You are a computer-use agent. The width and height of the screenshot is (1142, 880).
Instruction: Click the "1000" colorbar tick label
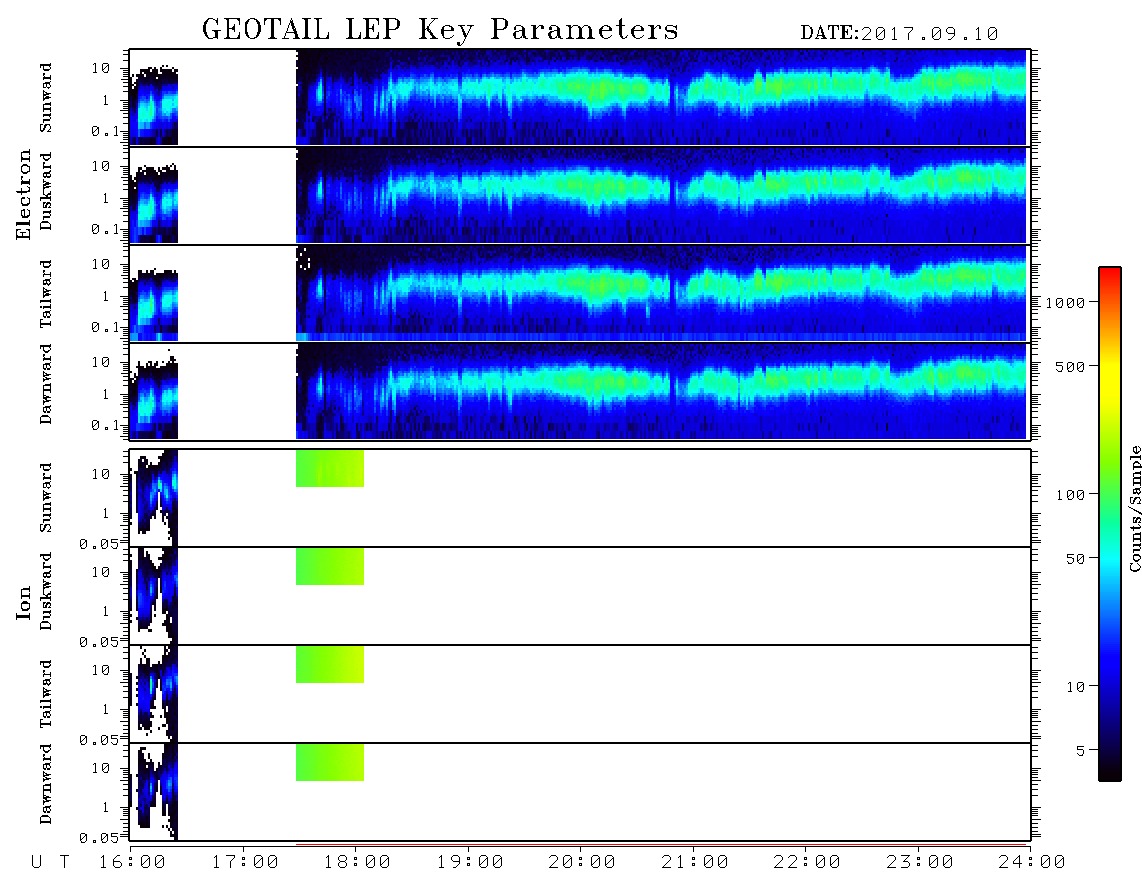coord(1066,303)
